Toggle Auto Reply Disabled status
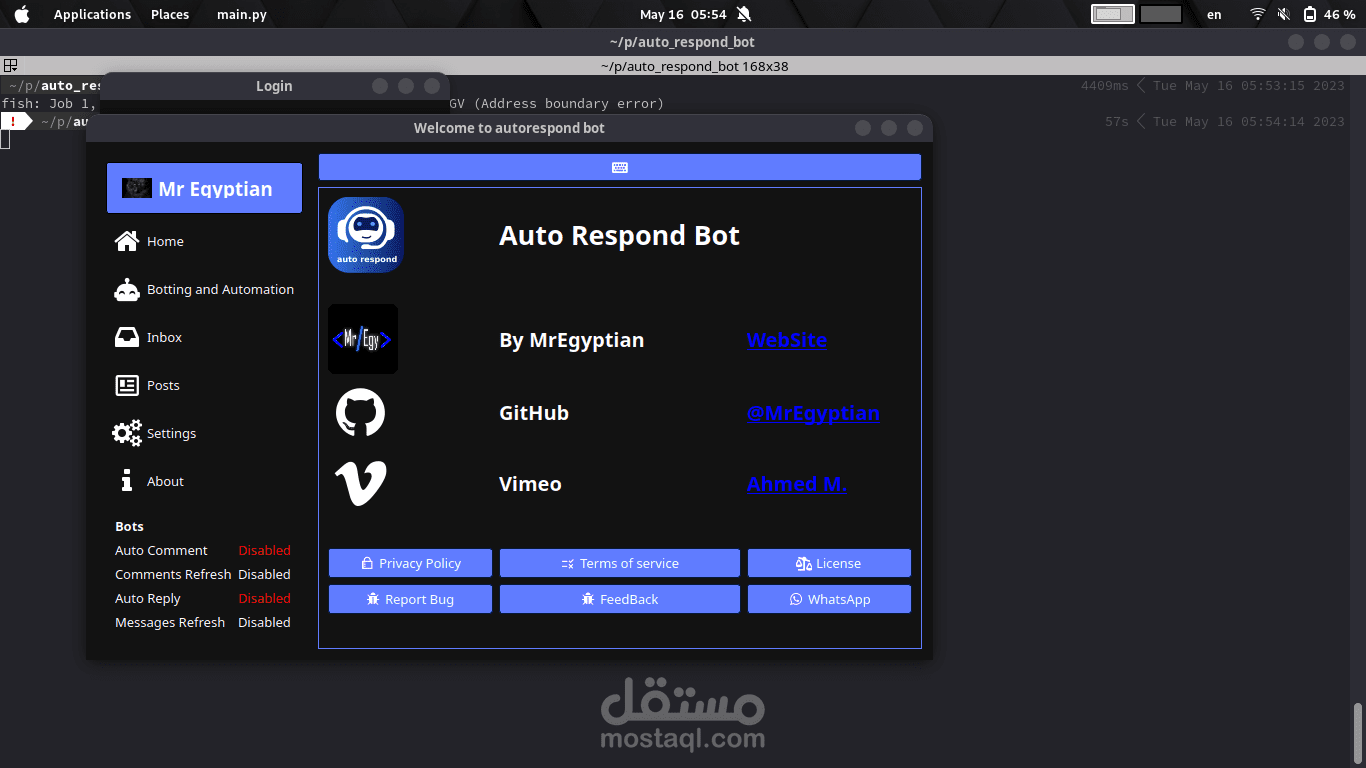 tap(264, 598)
